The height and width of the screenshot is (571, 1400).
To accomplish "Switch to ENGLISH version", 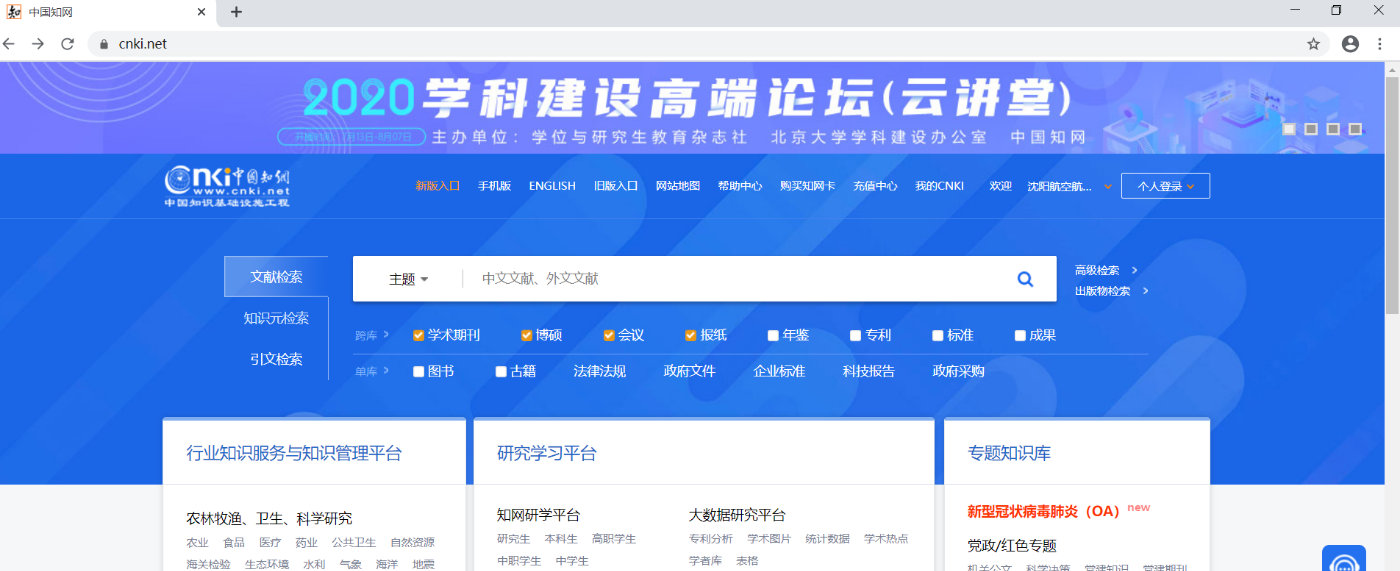I will 552,186.
